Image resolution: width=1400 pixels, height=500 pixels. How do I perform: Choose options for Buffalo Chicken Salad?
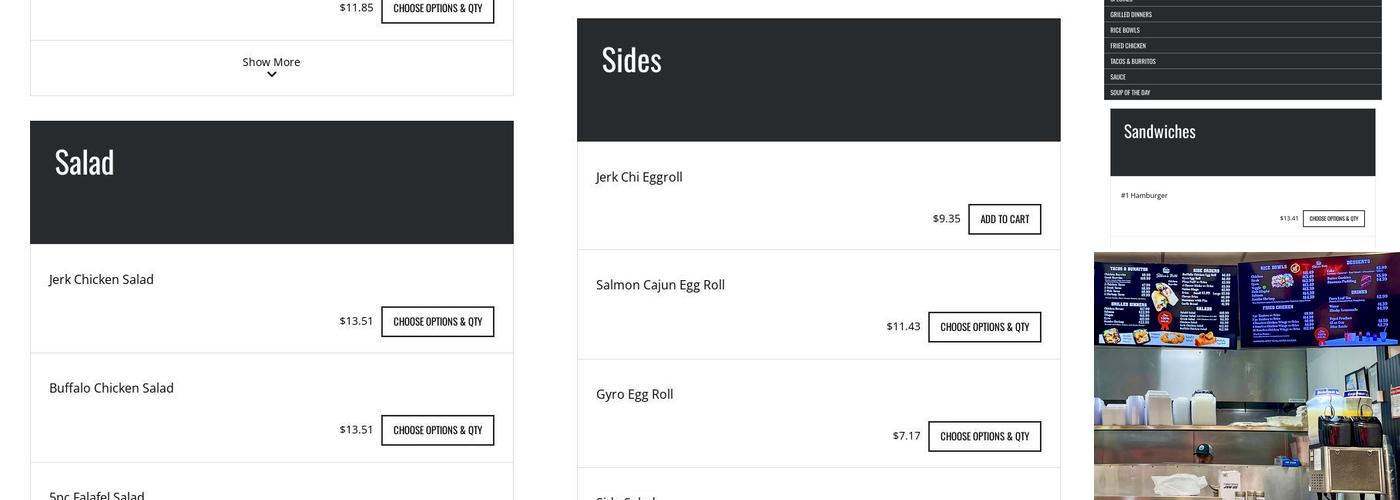click(x=437, y=430)
